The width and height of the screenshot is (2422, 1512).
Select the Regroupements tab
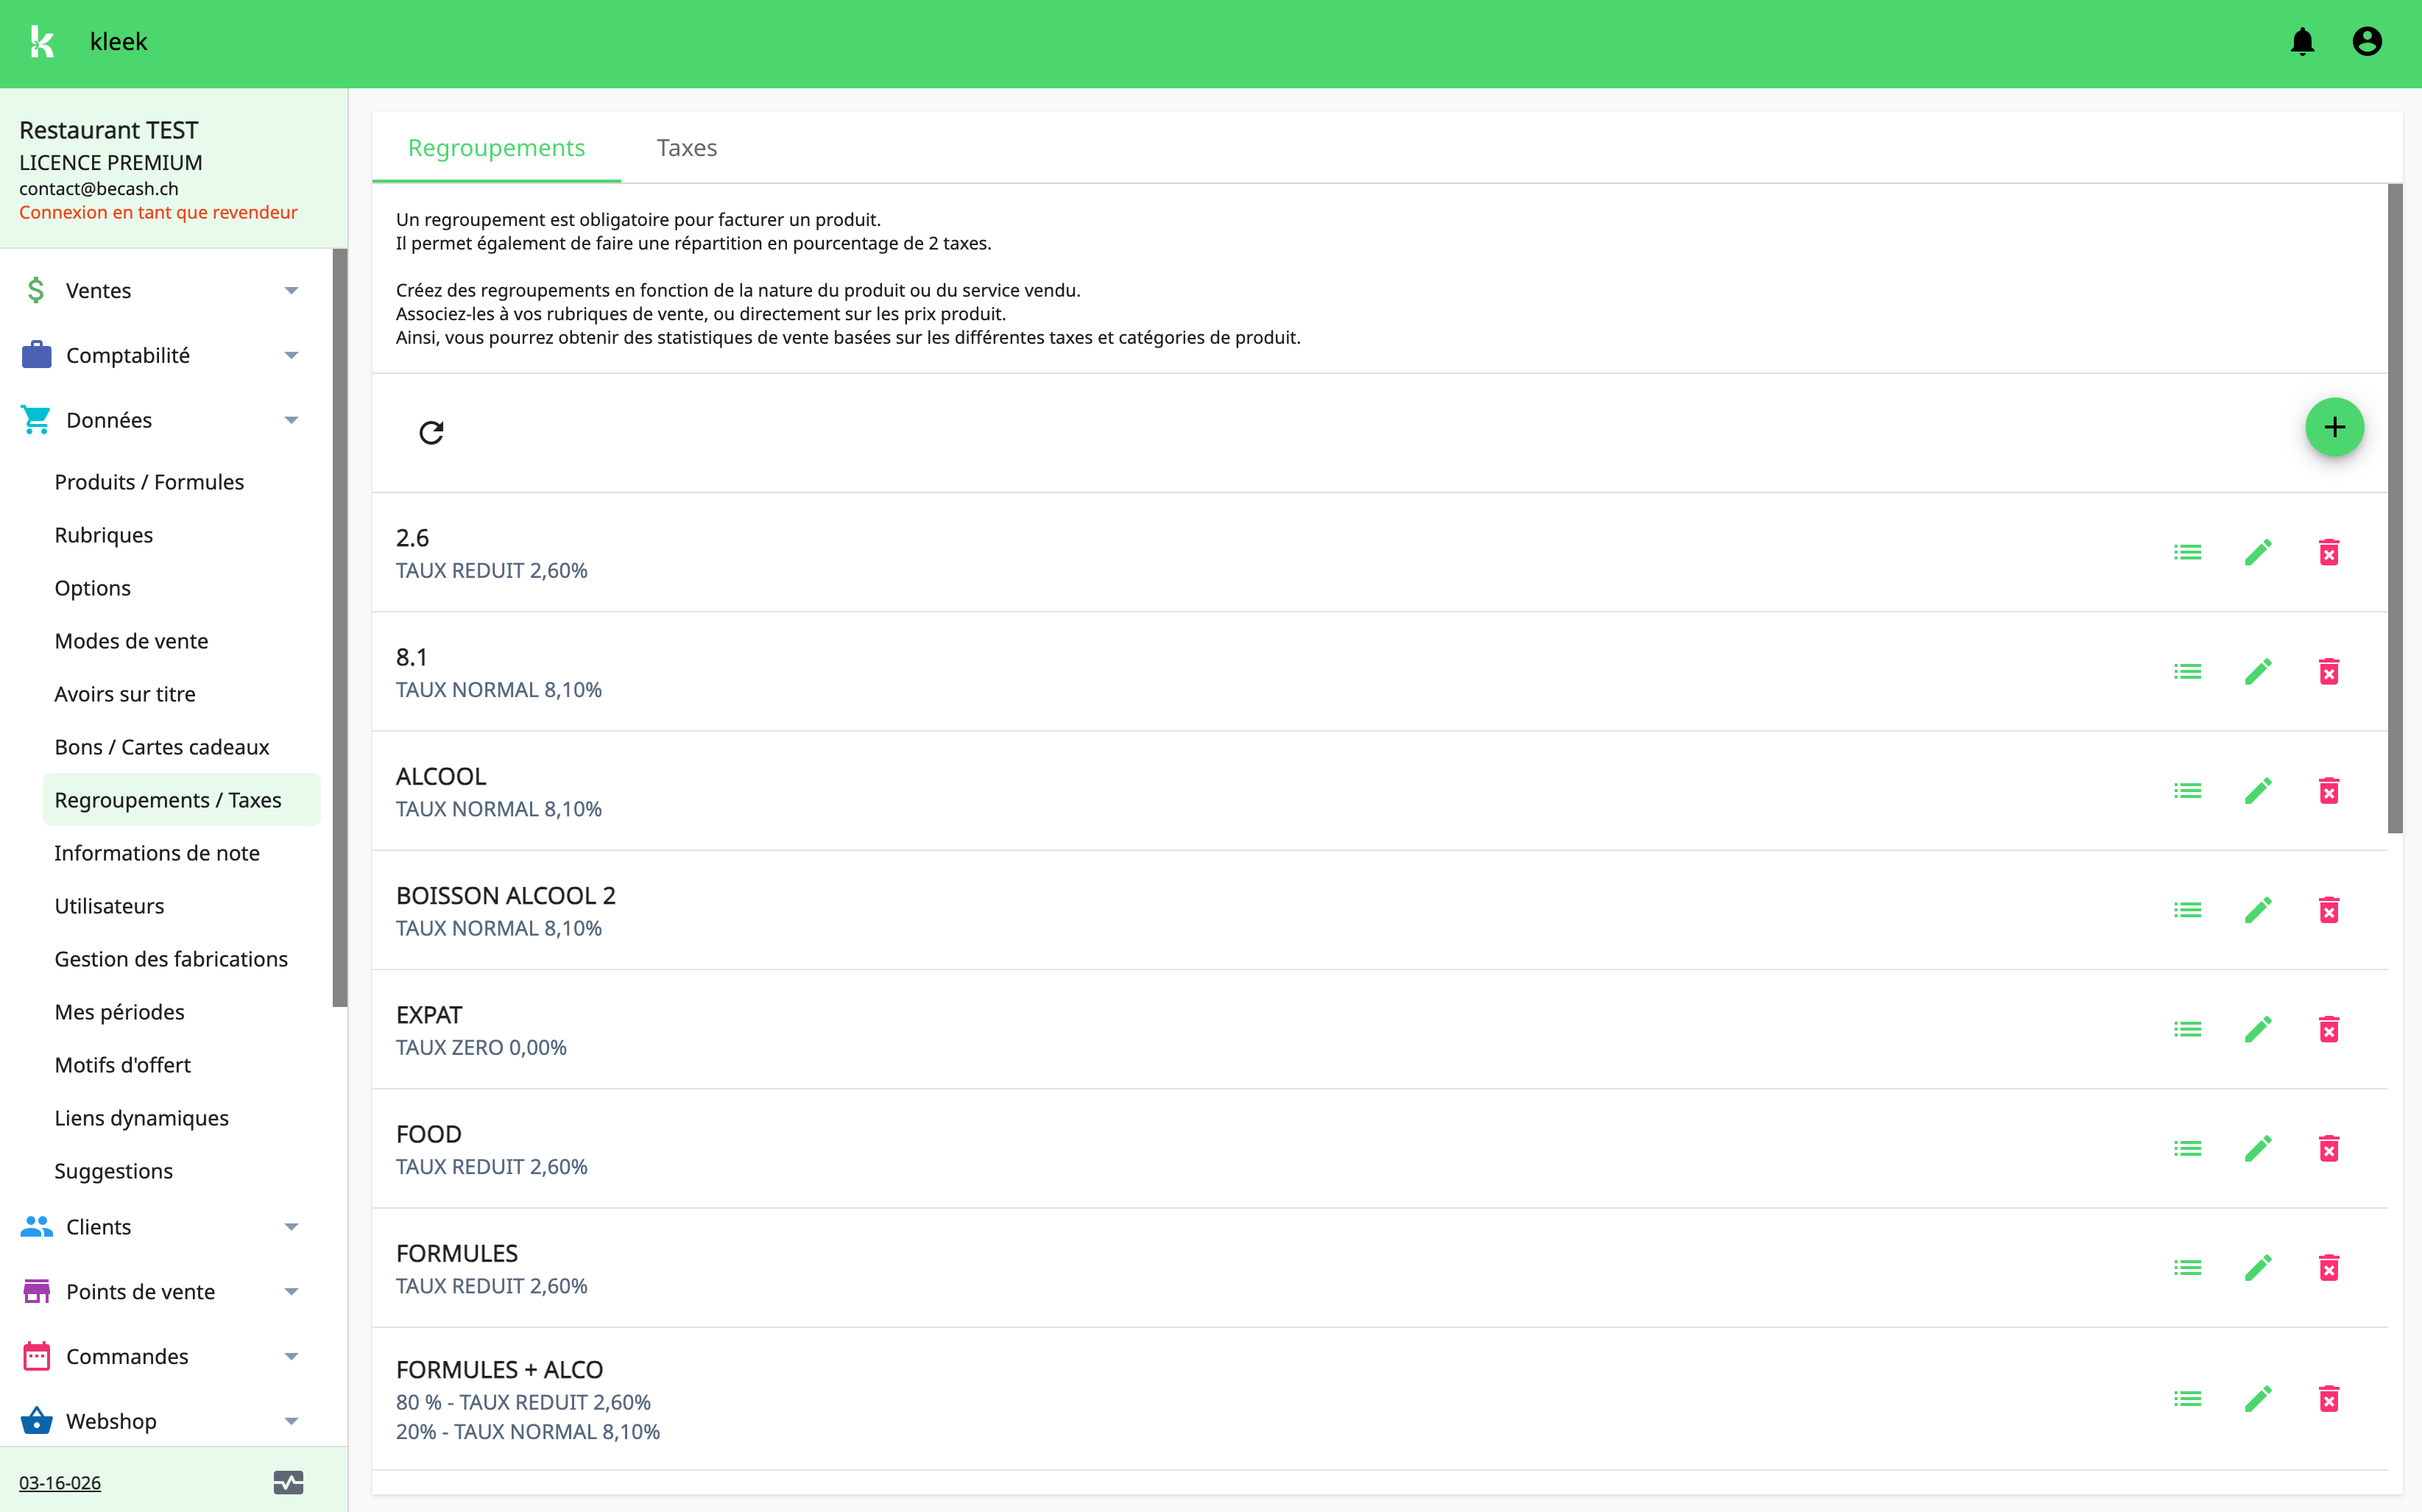[x=496, y=147]
